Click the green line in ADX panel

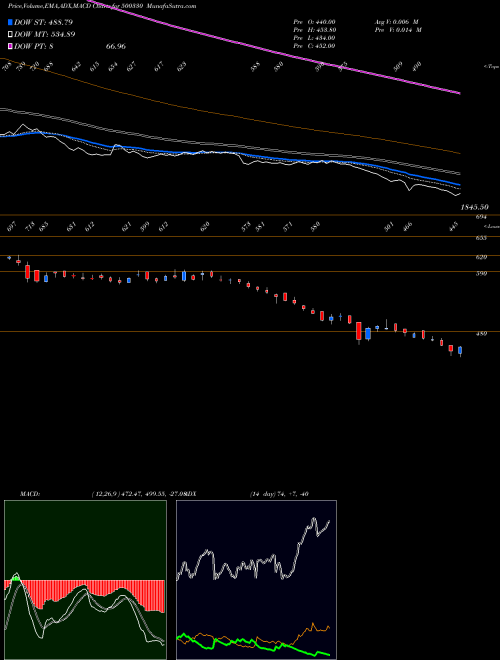[253, 642]
